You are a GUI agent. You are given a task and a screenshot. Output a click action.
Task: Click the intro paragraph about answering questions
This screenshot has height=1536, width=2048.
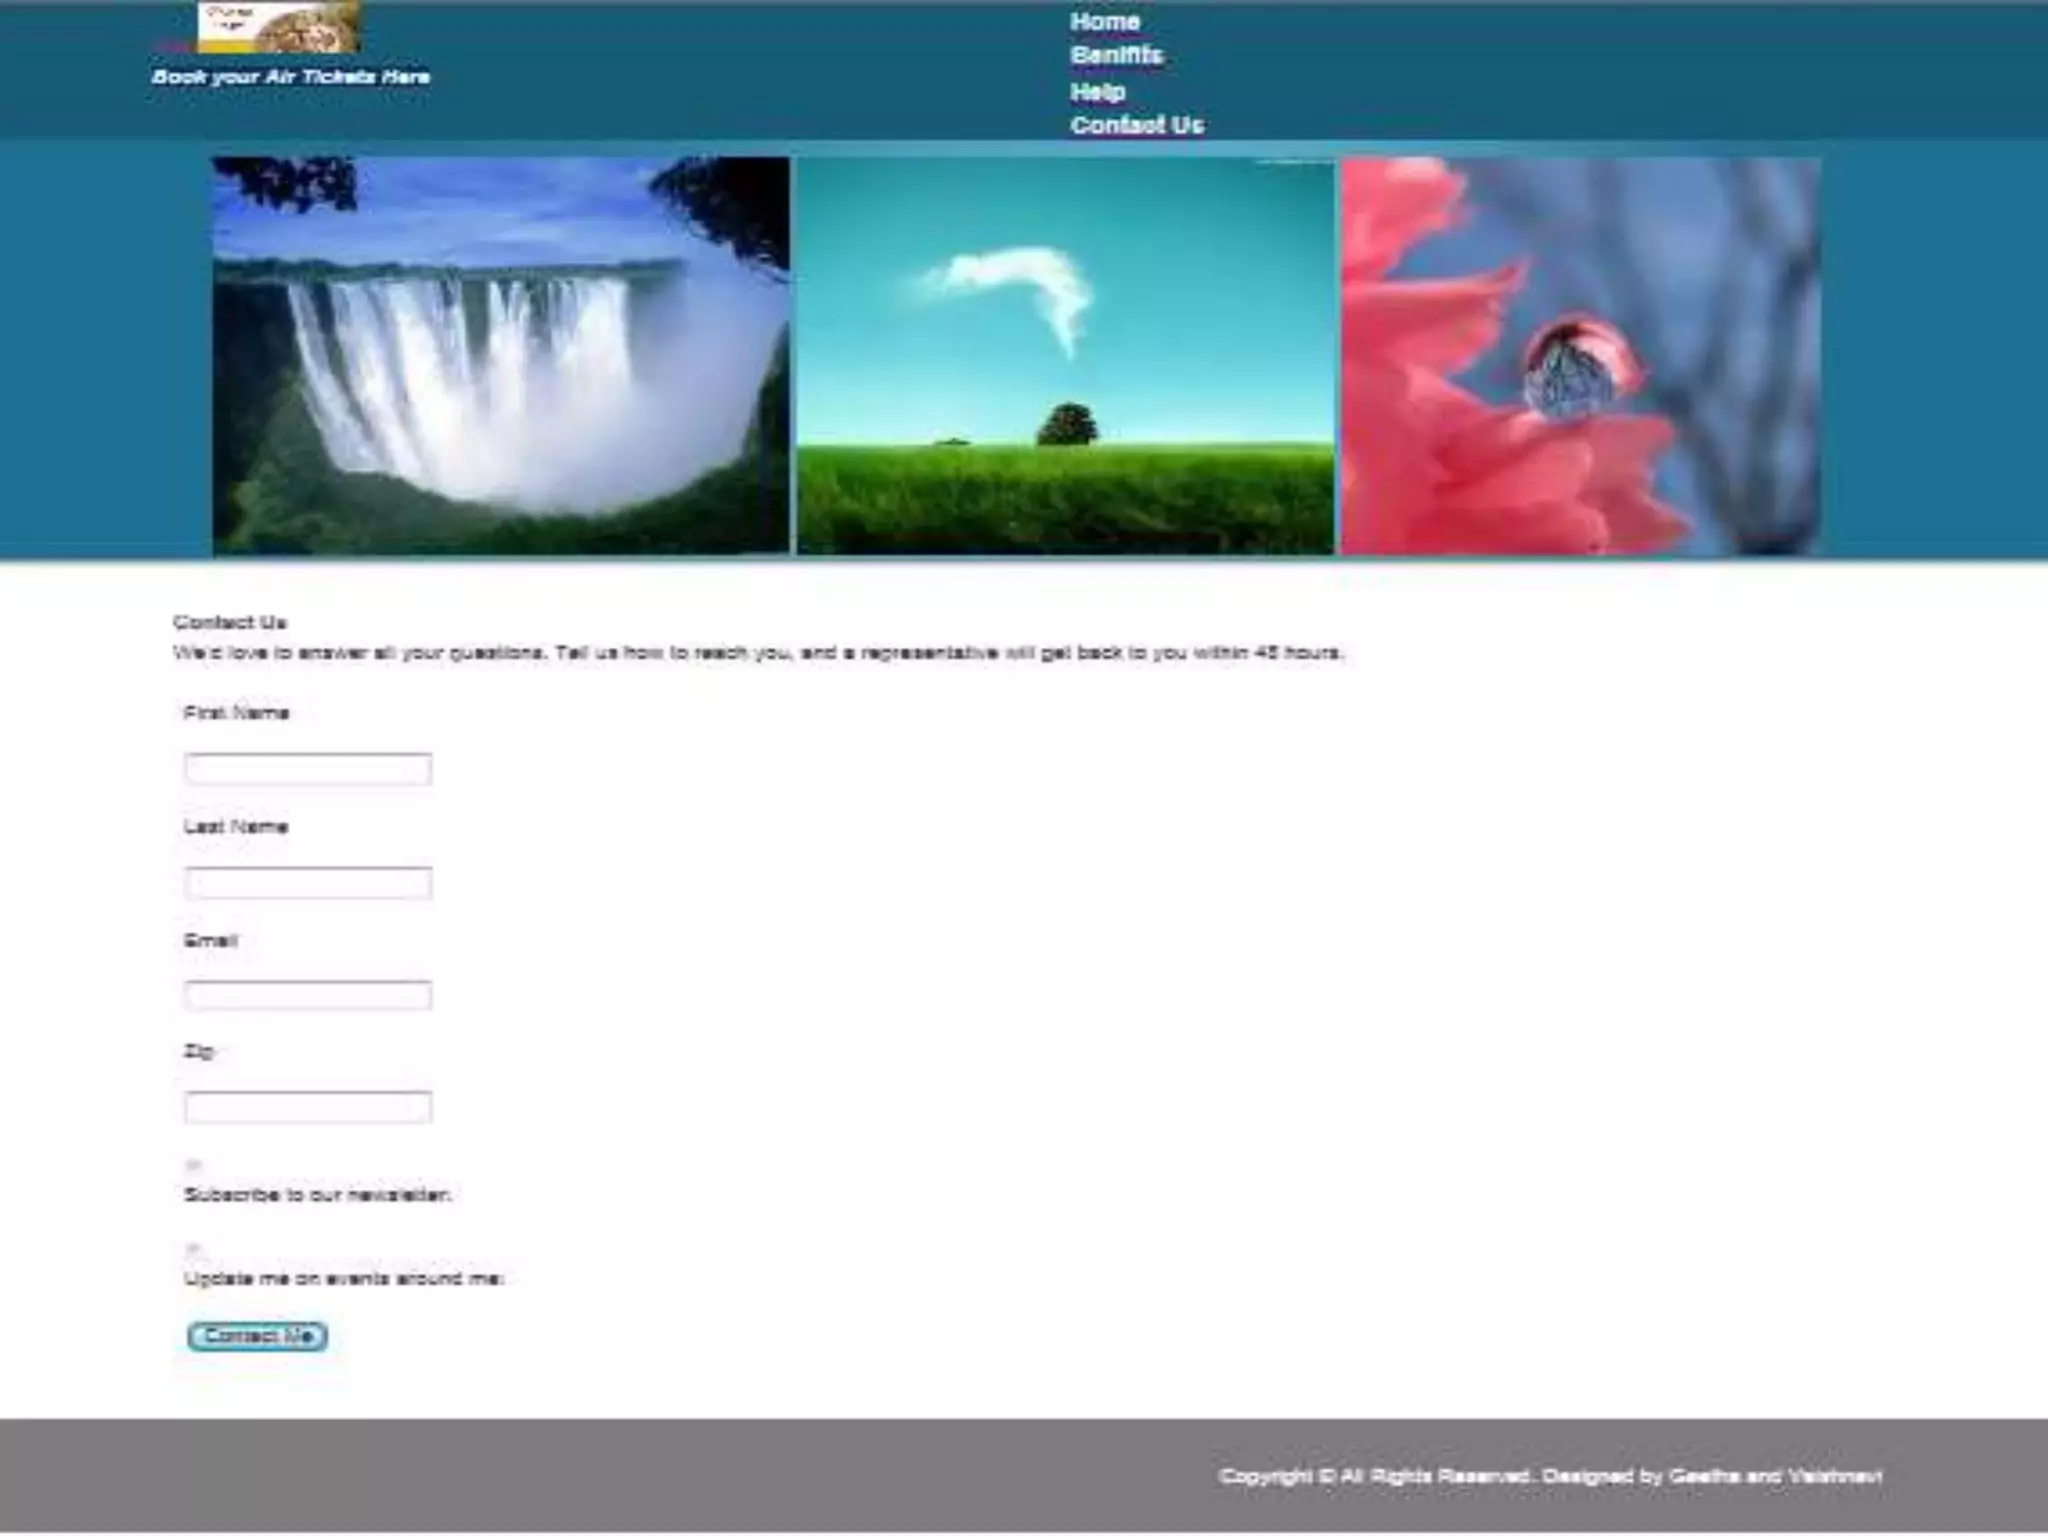click(759, 653)
